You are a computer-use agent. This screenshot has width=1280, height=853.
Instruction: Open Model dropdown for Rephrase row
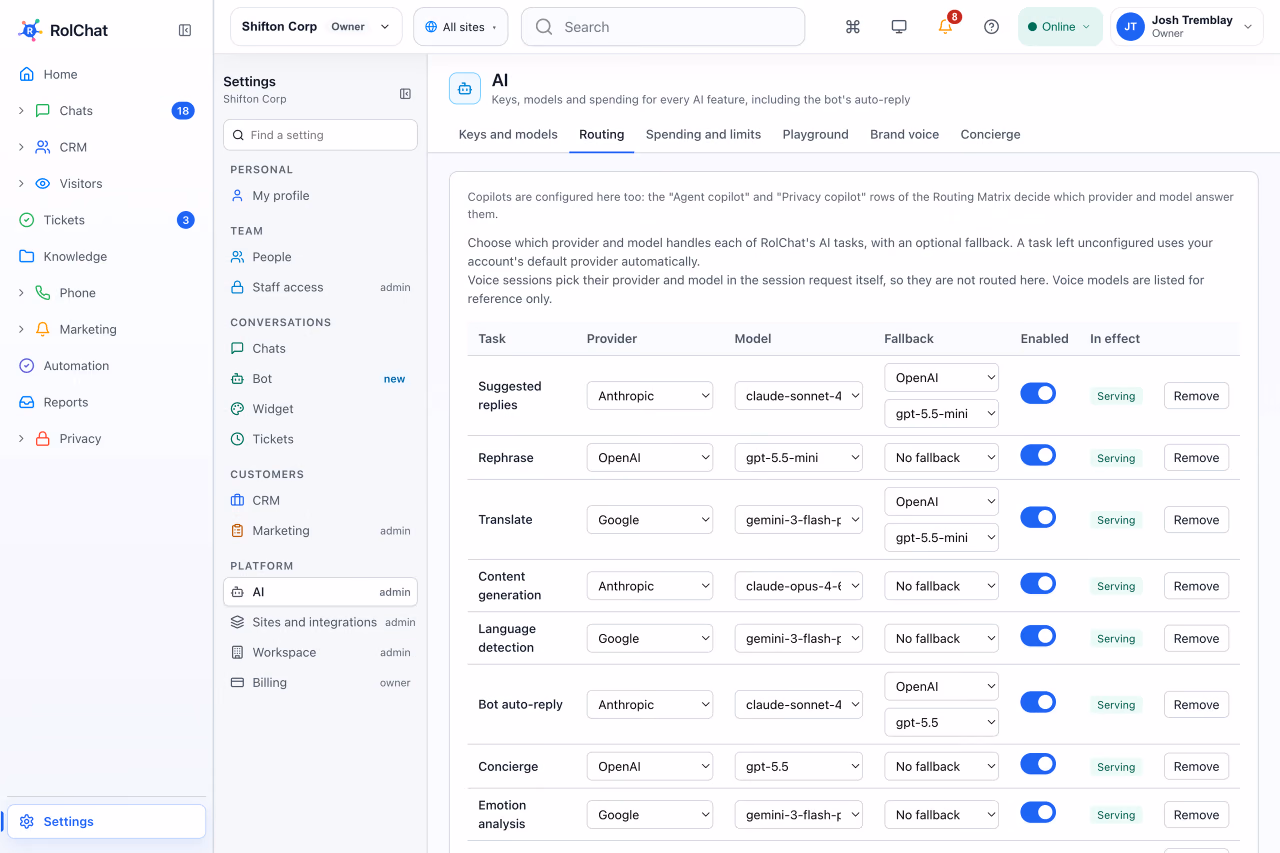coord(799,458)
